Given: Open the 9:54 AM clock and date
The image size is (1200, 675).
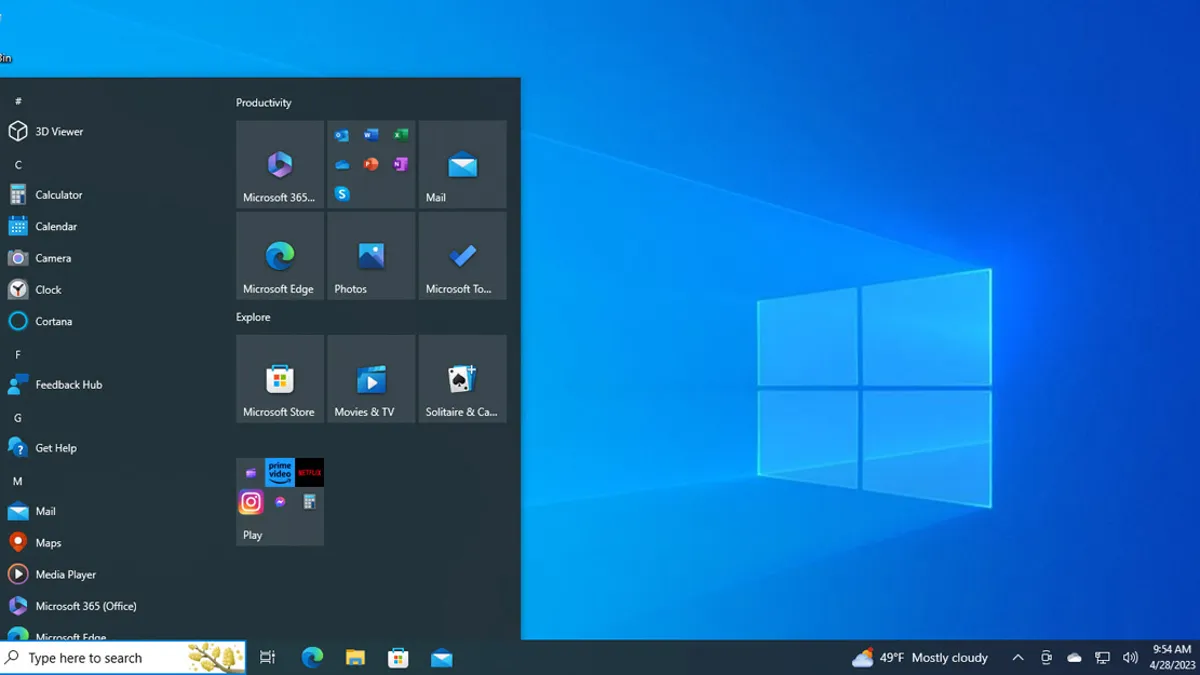Looking at the screenshot, I should [x=1171, y=657].
